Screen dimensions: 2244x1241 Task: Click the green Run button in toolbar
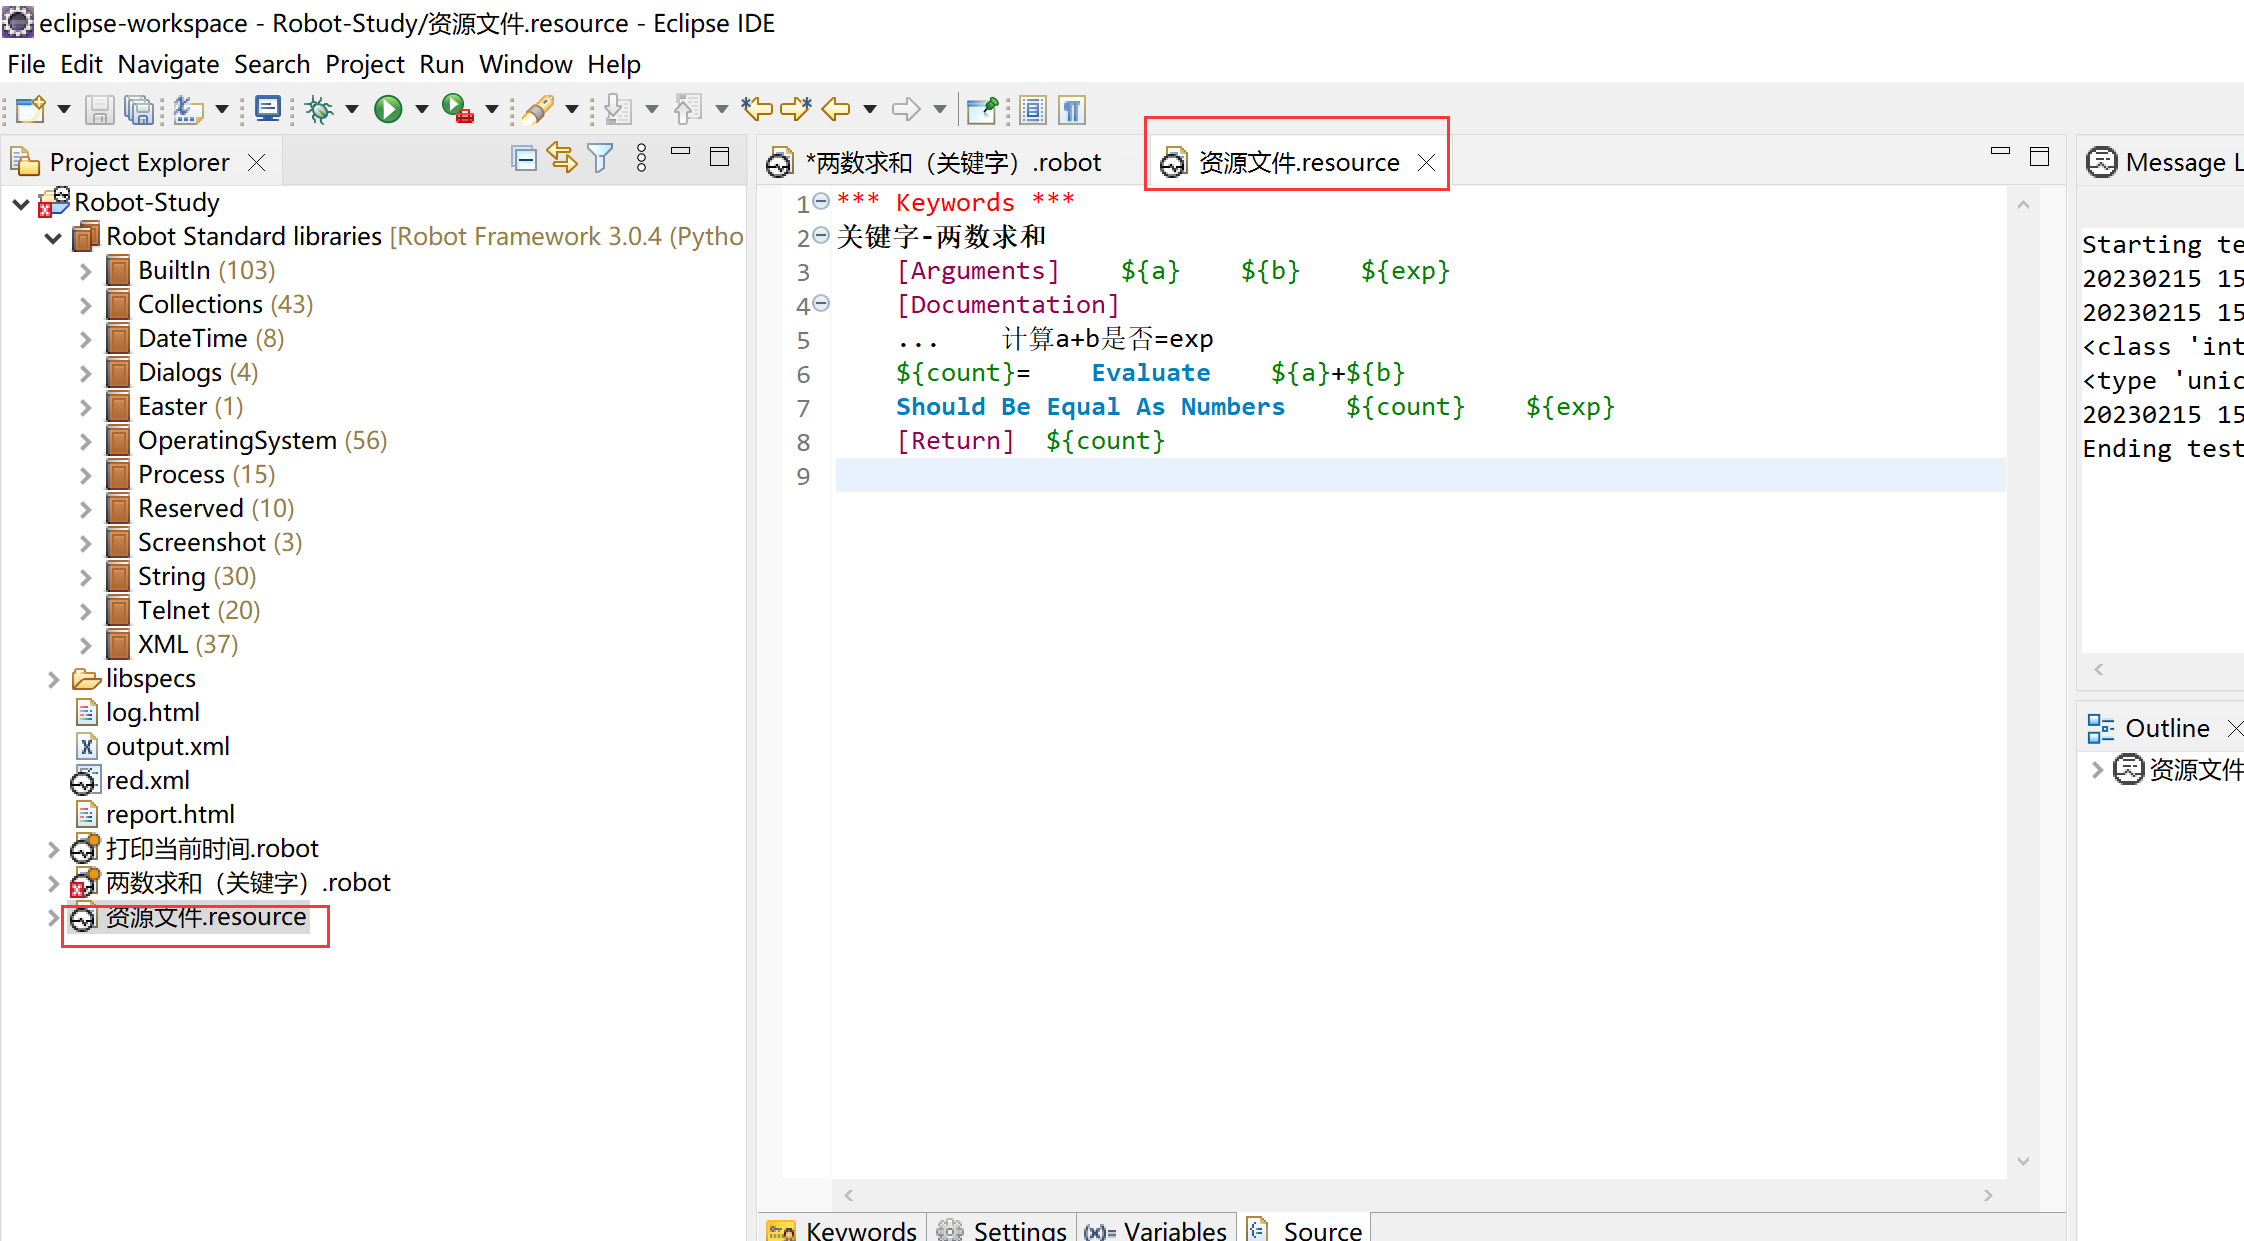(x=388, y=109)
